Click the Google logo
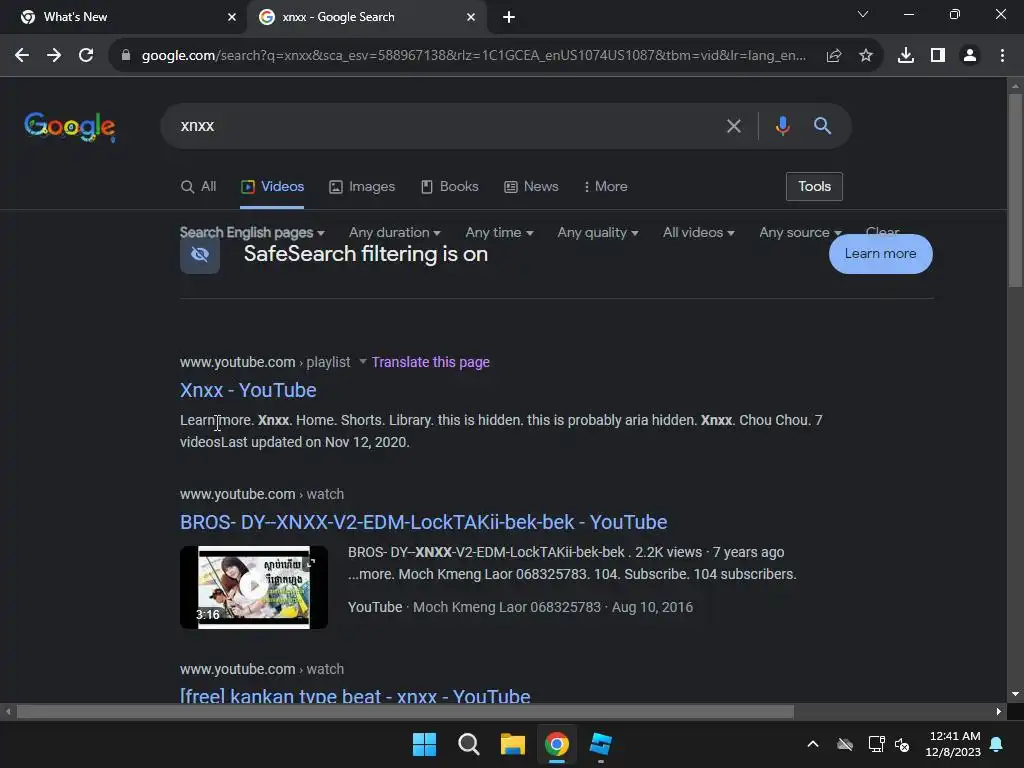1024x768 pixels. click(70, 127)
